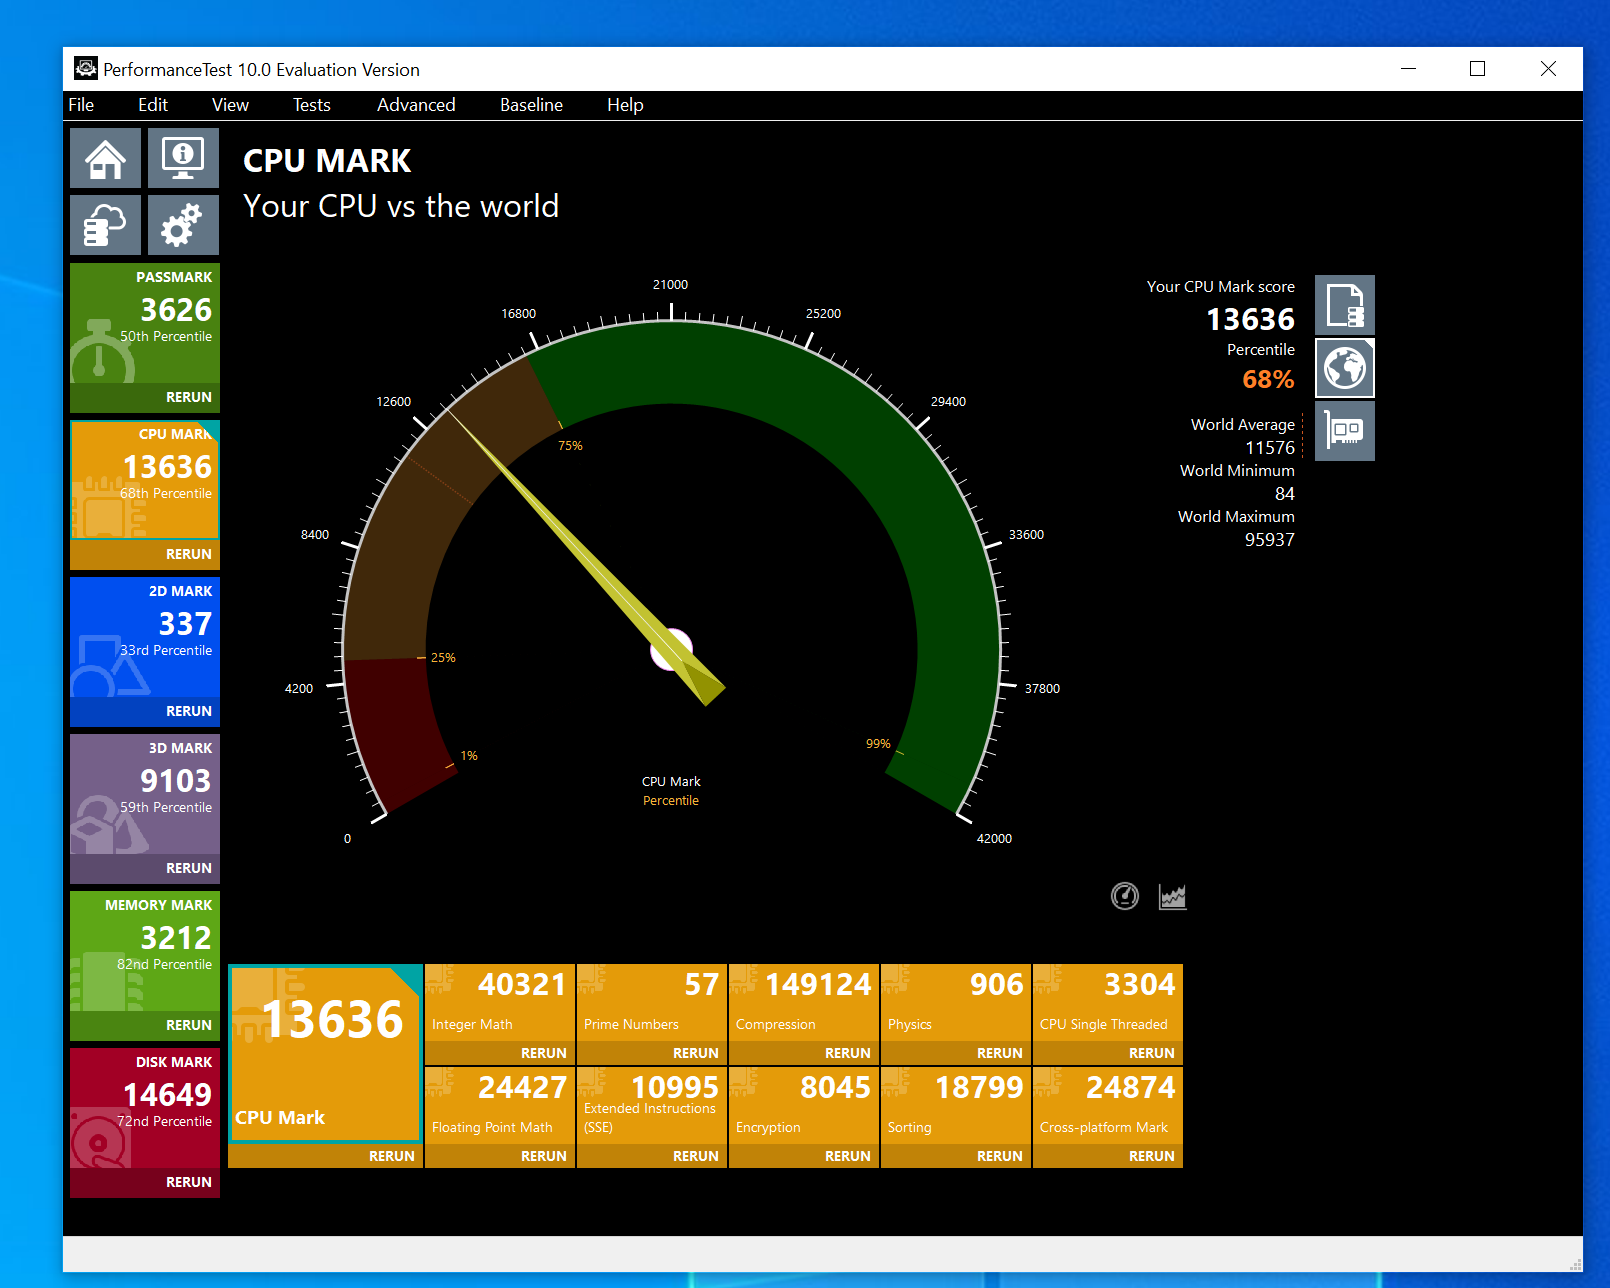Rerun the Physics test

coord(1000,1053)
